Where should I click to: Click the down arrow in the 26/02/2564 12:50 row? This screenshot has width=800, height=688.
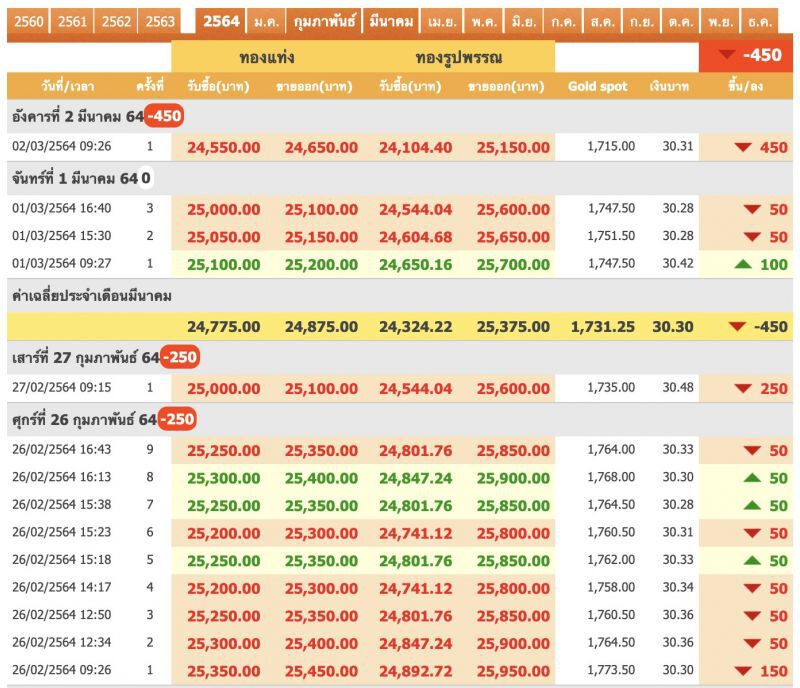point(752,616)
